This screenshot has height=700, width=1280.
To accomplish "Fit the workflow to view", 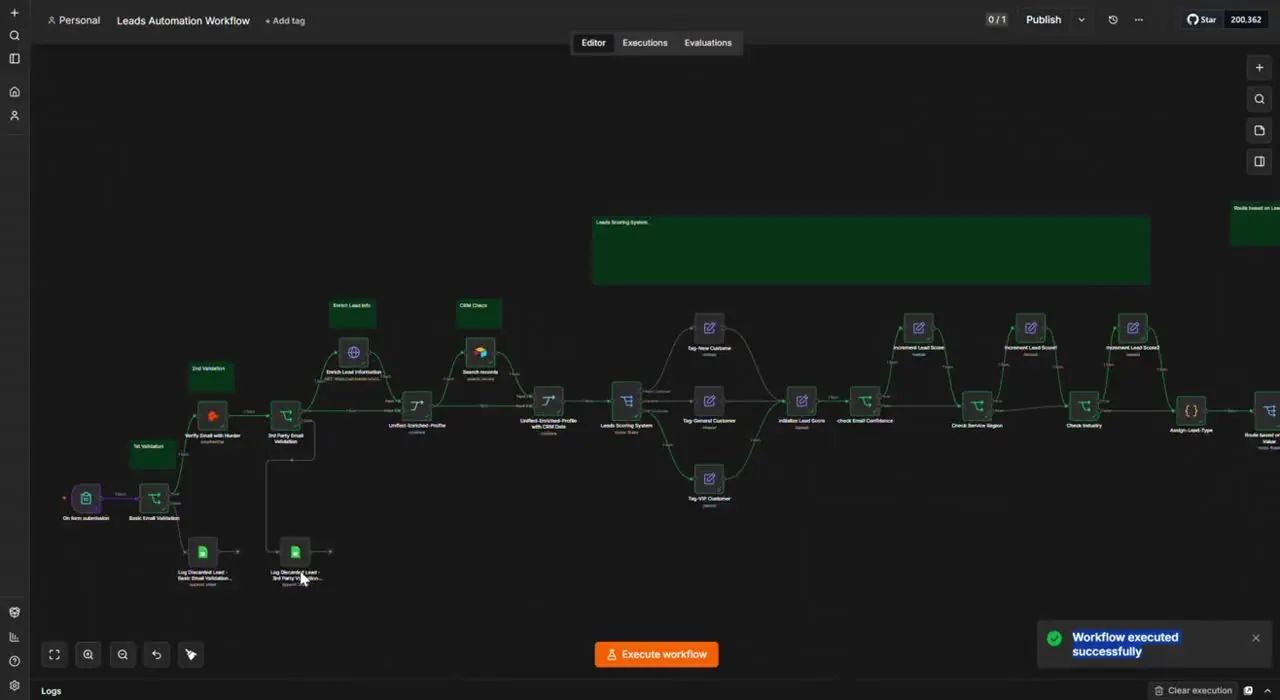I will pyautogui.click(x=54, y=655).
